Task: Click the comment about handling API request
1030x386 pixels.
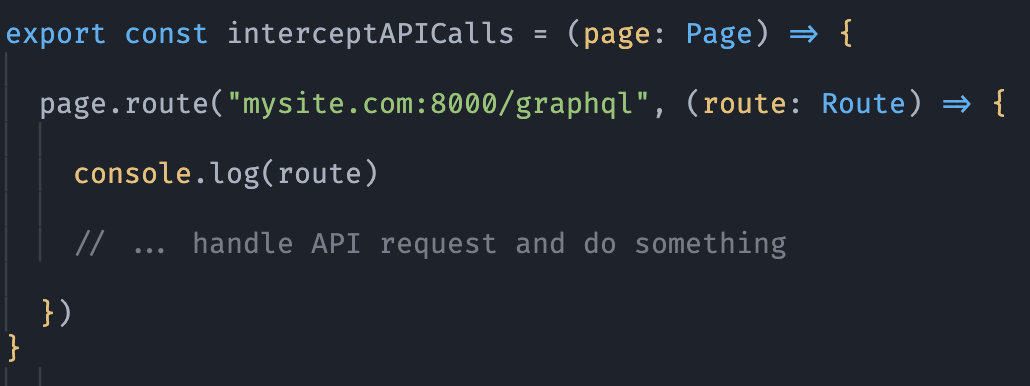Action: (x=430, y=244)
